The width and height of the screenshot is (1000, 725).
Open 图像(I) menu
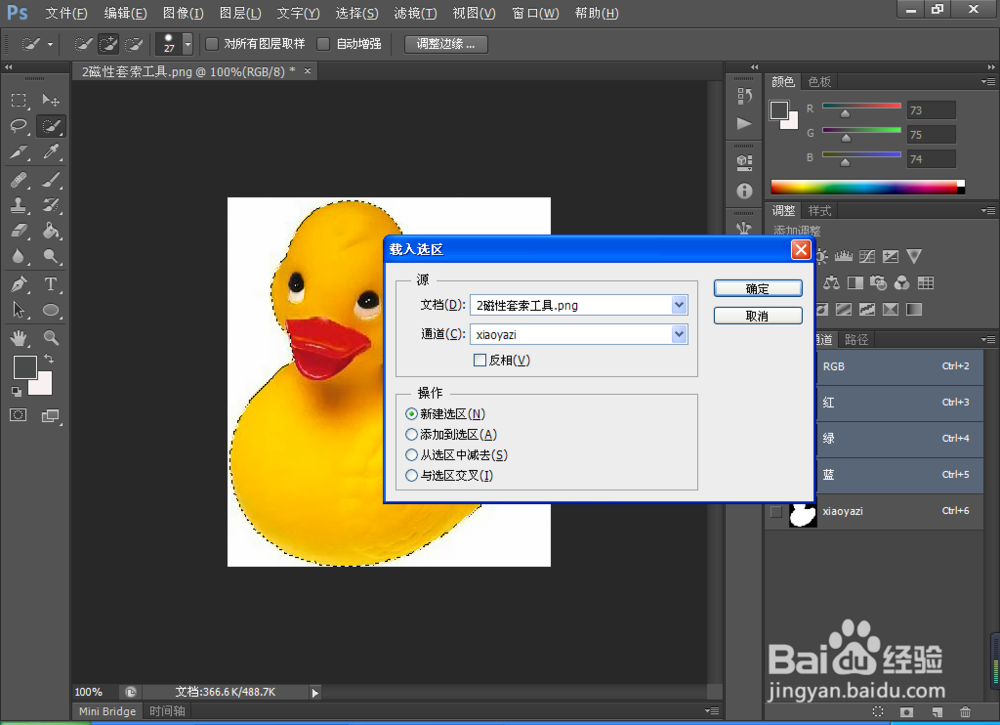coord(183,13)
